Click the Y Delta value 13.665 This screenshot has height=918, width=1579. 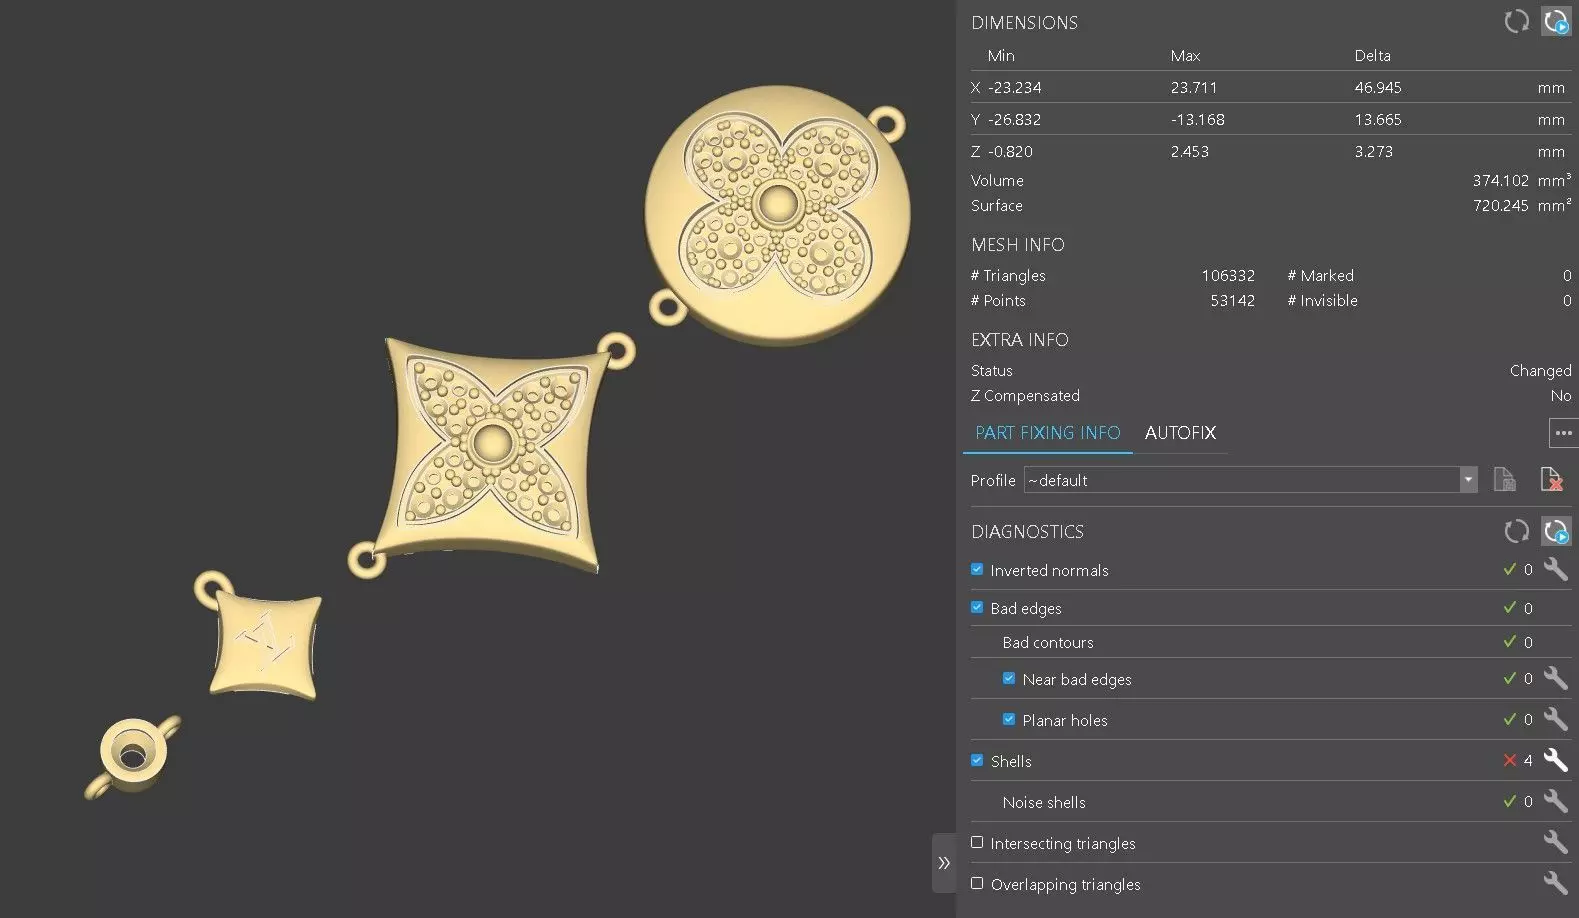coord(1378,120)
